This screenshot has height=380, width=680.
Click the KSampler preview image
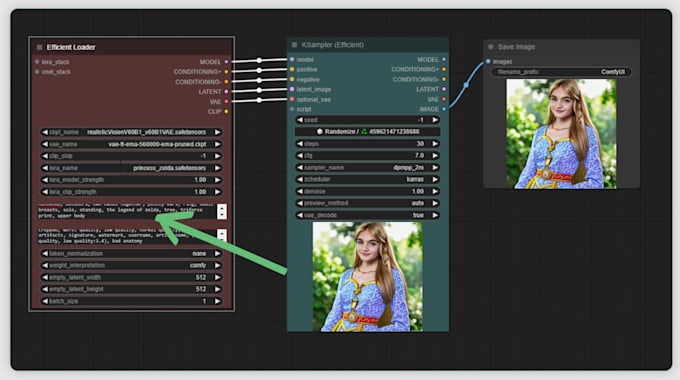pyautogui.click(x=367, y=277)
